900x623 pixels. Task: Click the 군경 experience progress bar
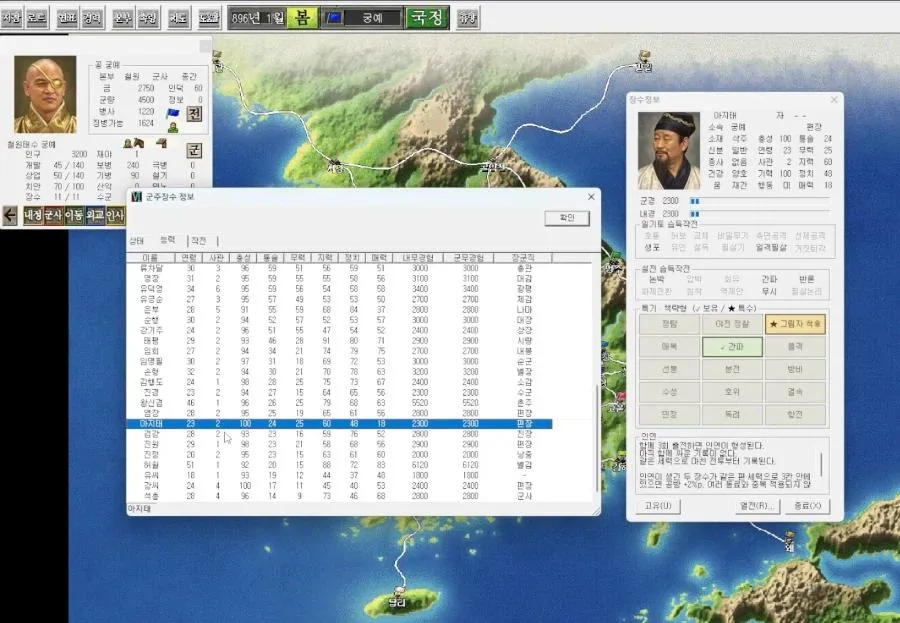click(759, 201)
